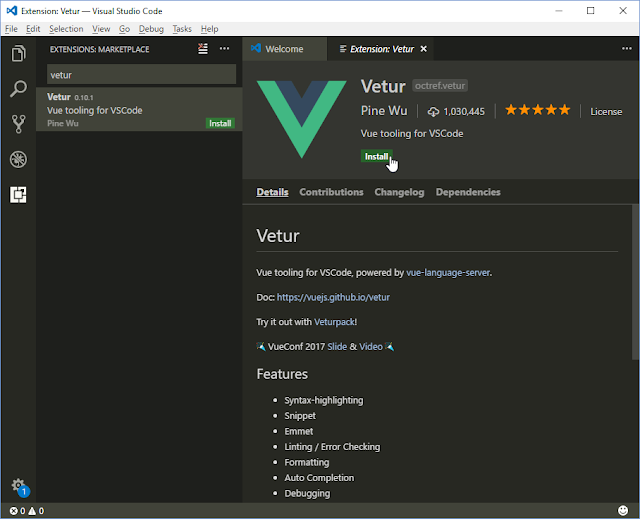Open the File menu

[11, 29]
